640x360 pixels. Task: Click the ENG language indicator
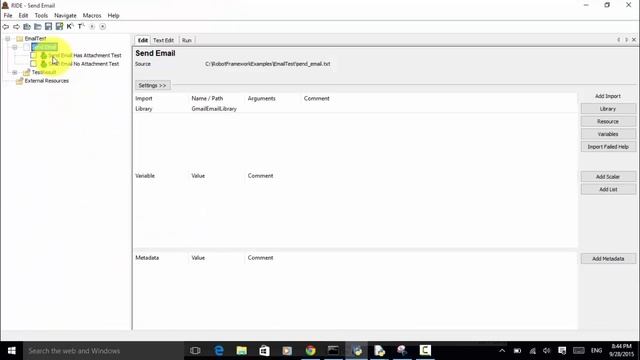pos(596,351)
